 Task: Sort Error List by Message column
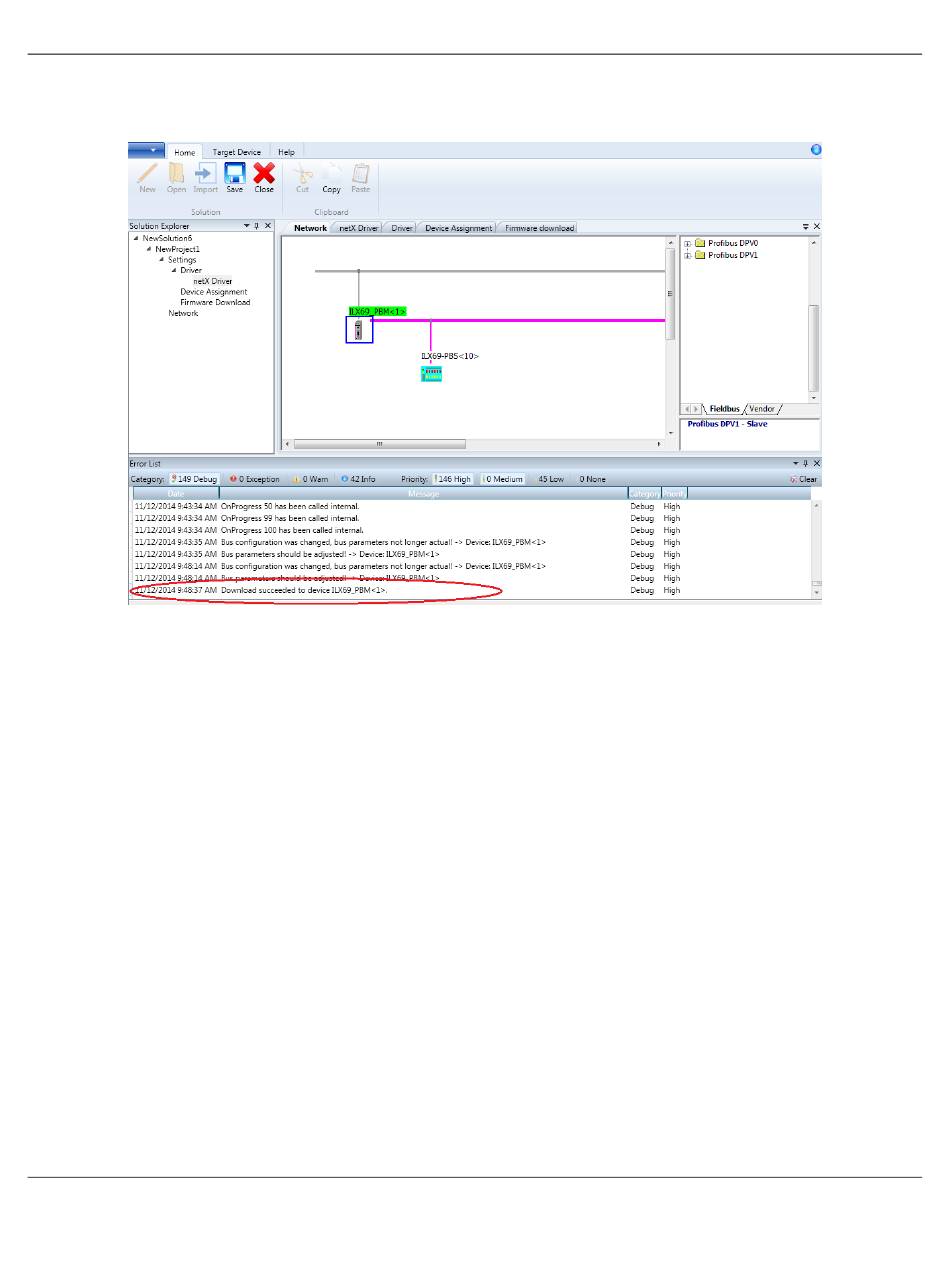tap(423, 493)
